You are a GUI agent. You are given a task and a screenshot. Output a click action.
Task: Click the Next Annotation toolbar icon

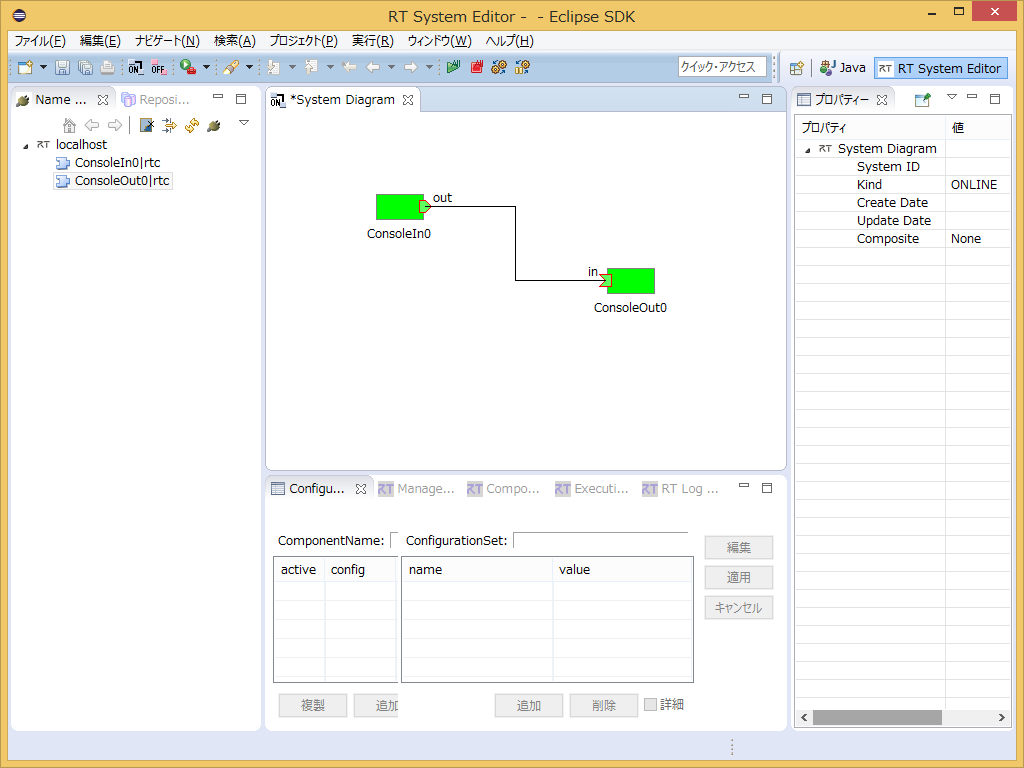(274, 67)
